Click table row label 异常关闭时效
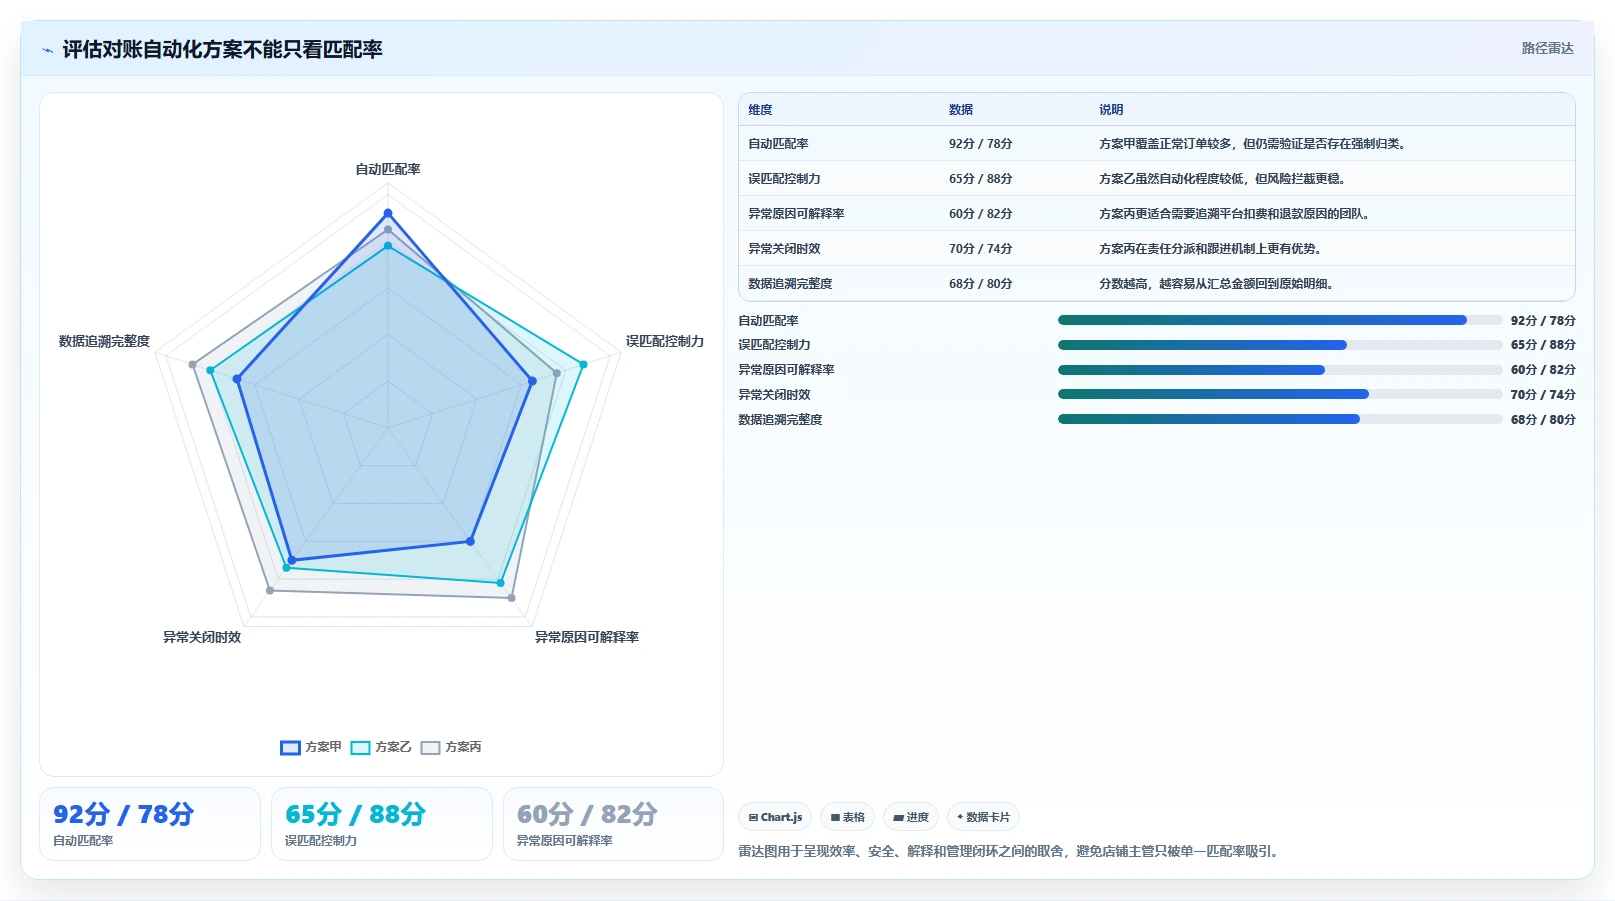This screenshot has width=1615, height=901. click(784, 249)
